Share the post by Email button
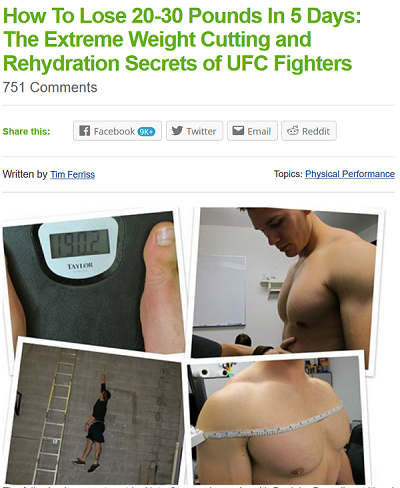 tap(252, 131)
